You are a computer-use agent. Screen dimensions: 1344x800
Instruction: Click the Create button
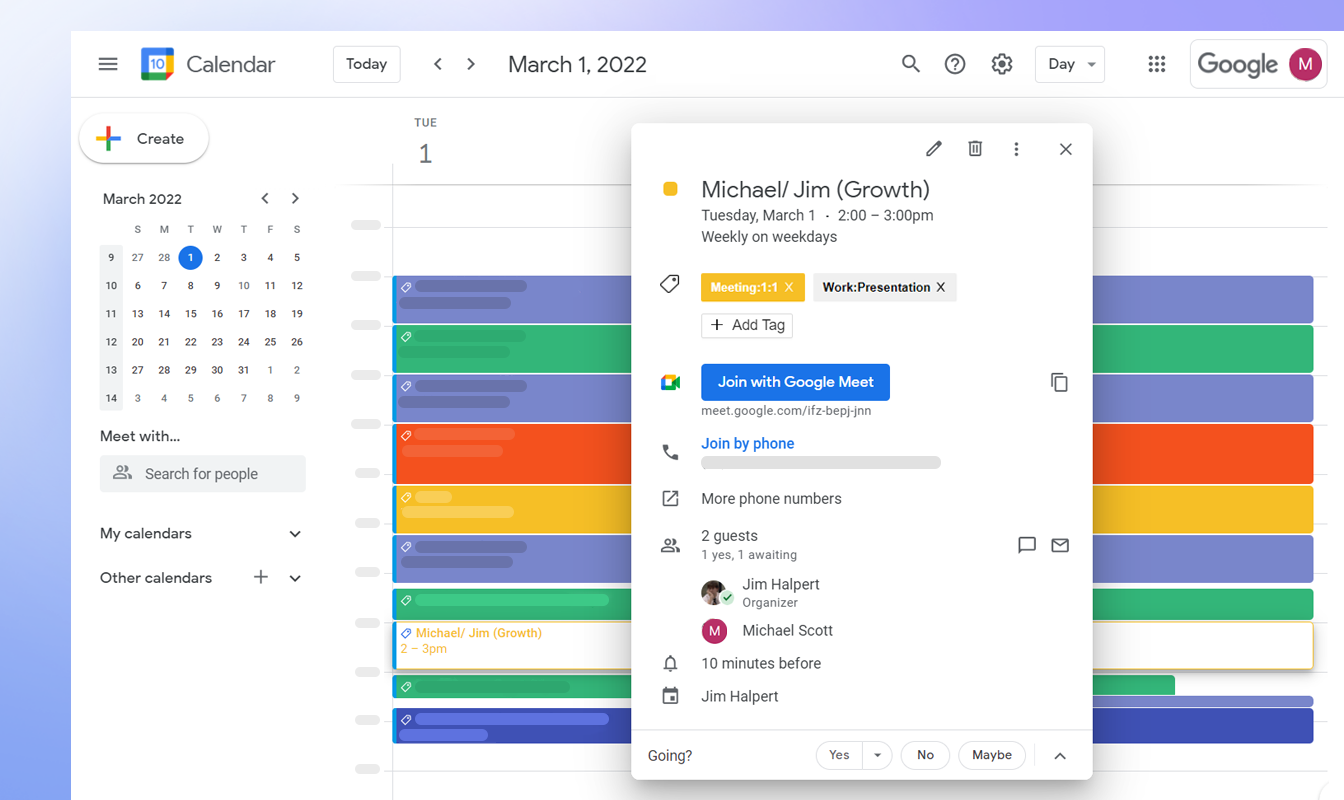(144, 139)
